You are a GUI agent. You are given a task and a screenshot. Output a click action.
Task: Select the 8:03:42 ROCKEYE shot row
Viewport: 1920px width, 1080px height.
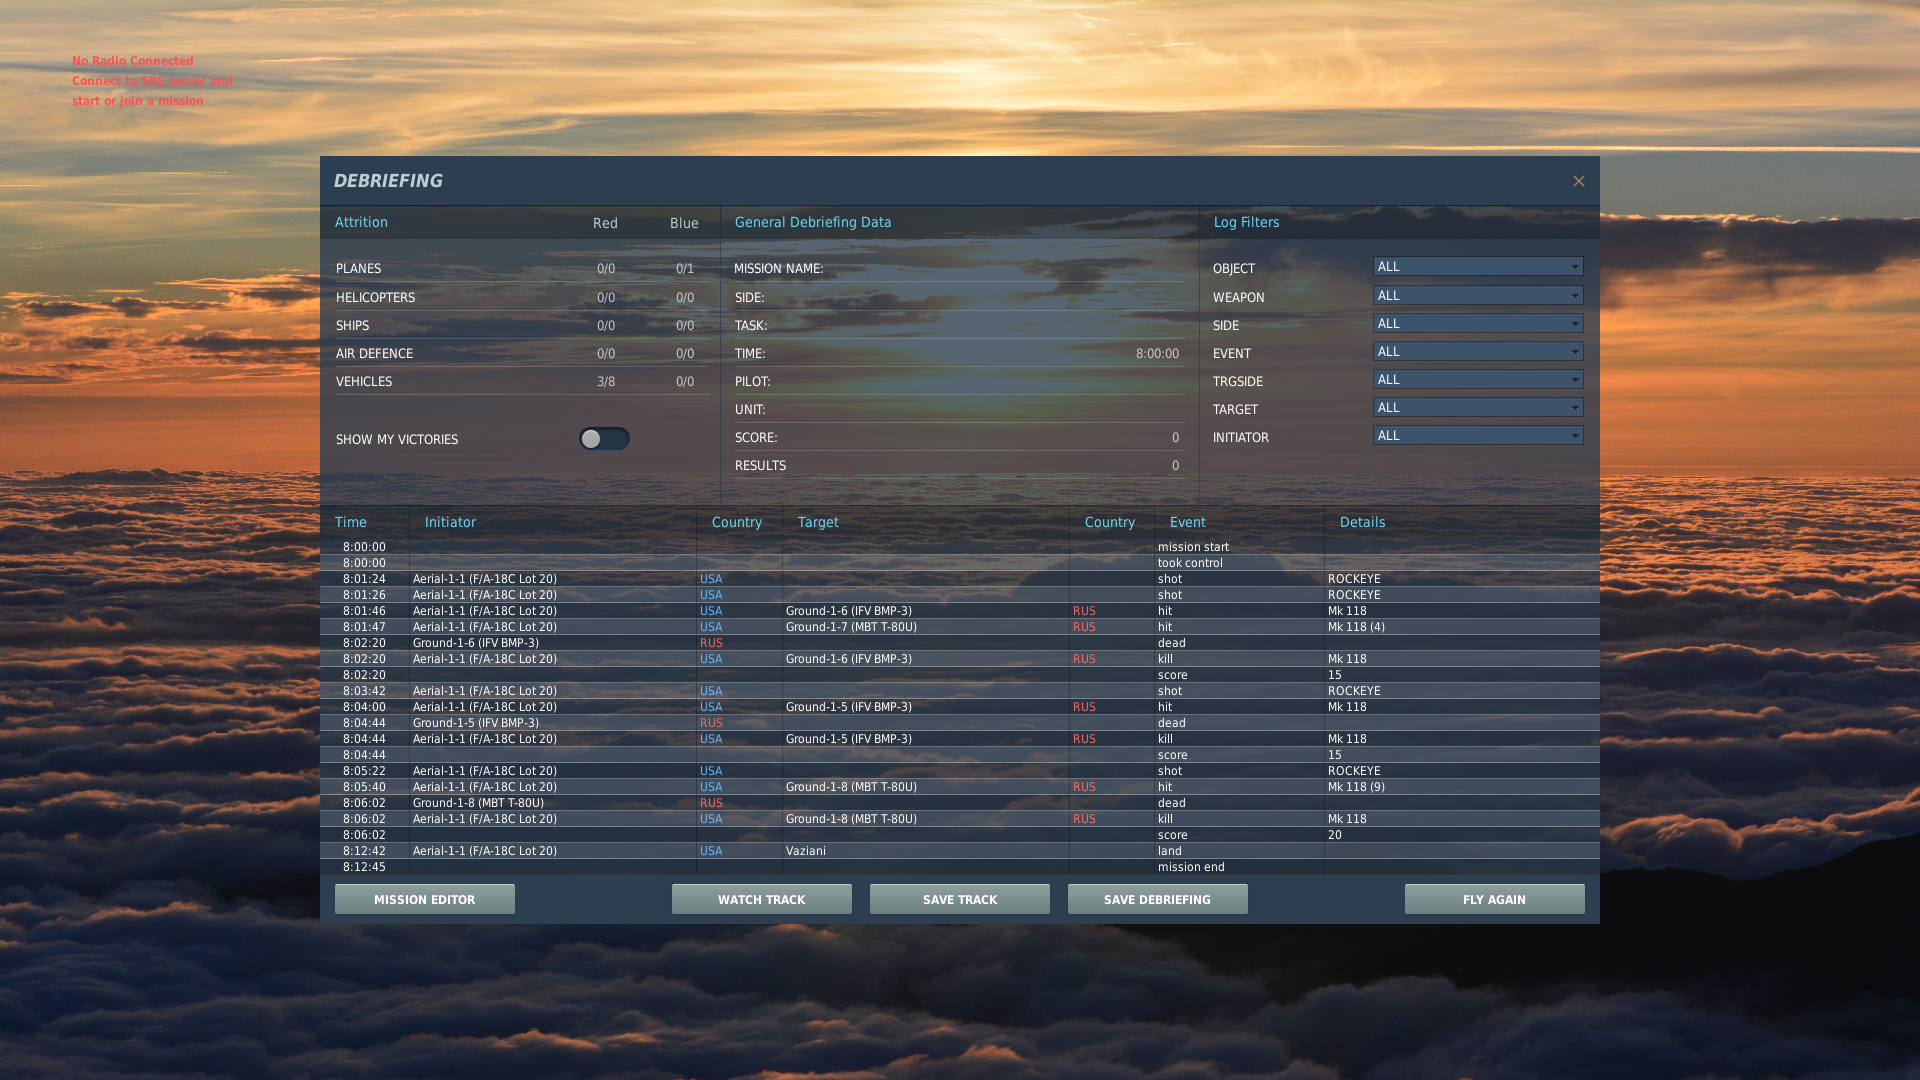click(960, 691)
